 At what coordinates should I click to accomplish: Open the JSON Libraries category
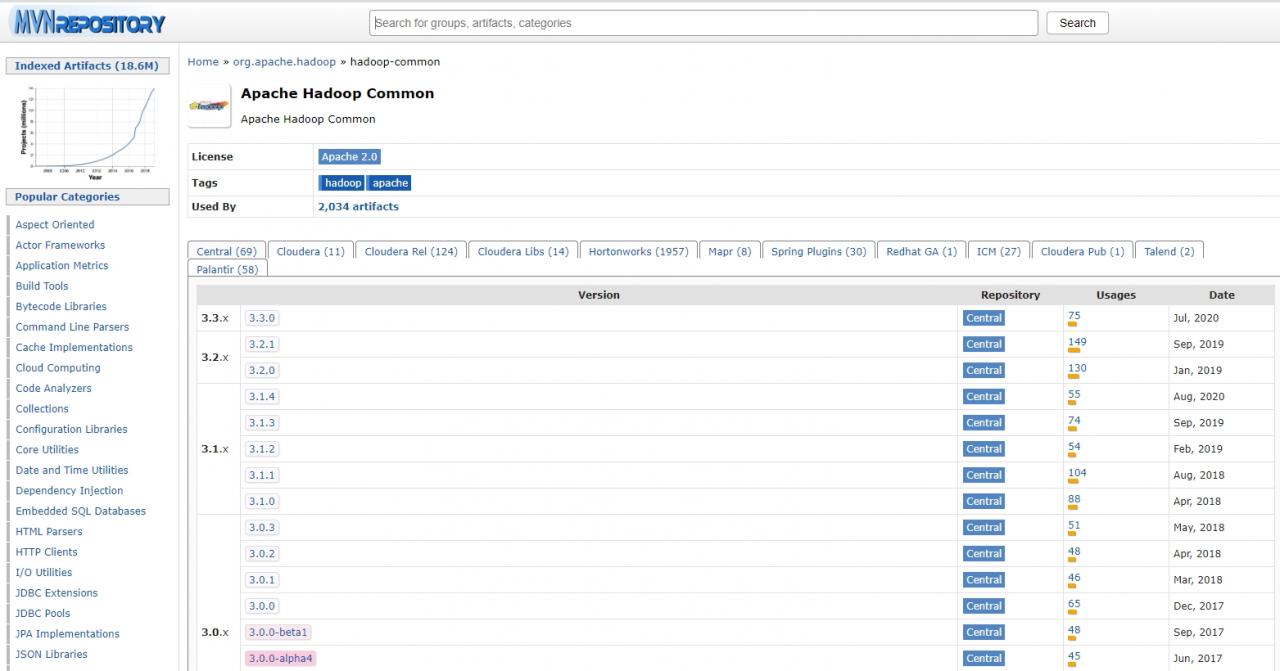coord(51,655)
